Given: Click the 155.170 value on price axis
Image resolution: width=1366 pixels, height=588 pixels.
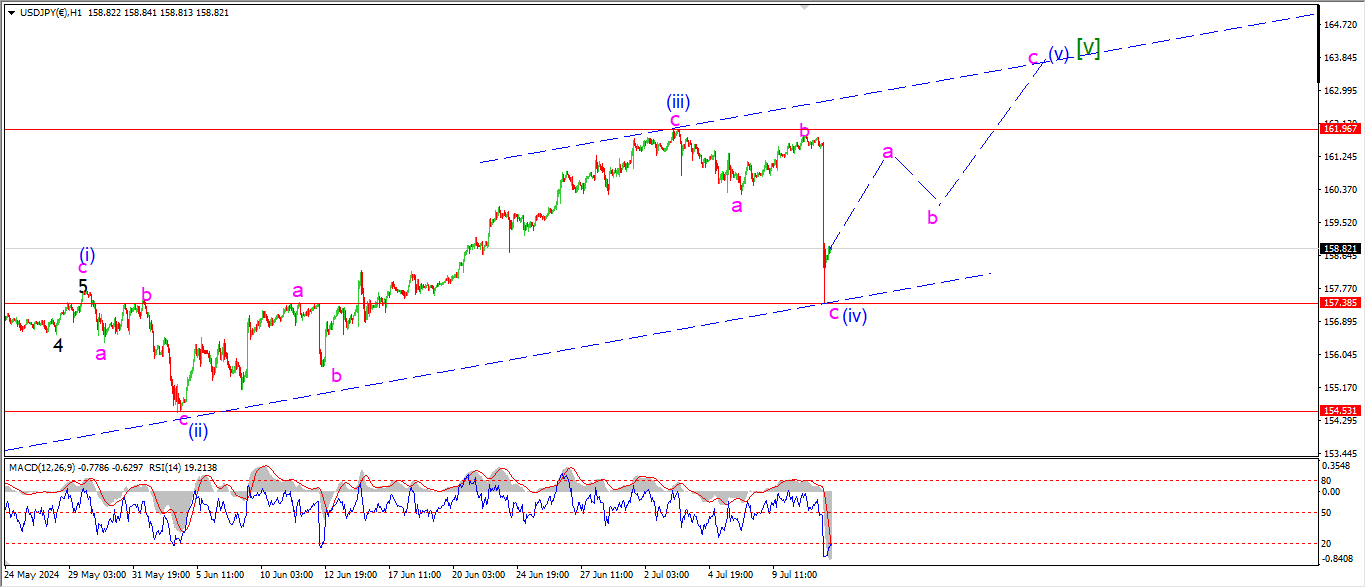Looking at the screenshot, I should [1339, 388].
